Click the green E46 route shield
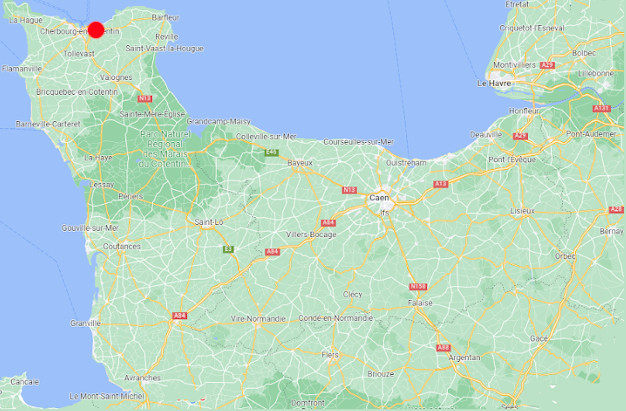This screenshot has height=411, width=626. tap(271, 153)
